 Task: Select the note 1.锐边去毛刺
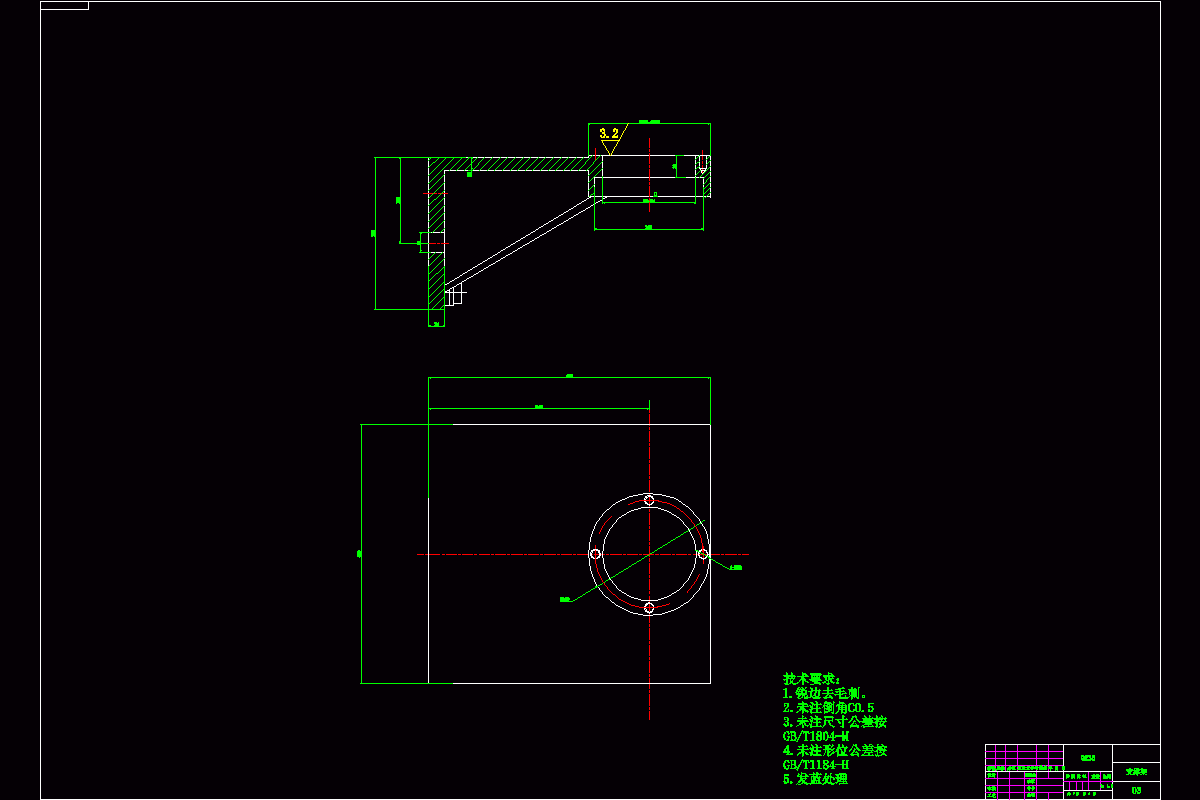pyautogui.click(x=825, y=693)
